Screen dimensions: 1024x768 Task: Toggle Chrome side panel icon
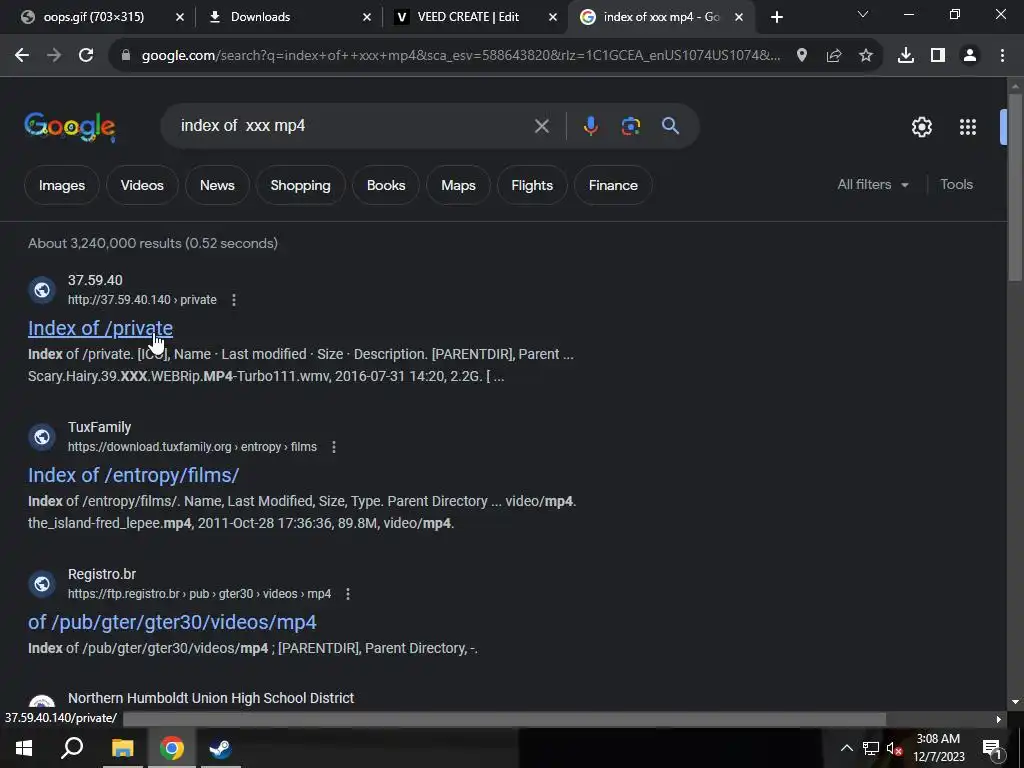[938, 56]
